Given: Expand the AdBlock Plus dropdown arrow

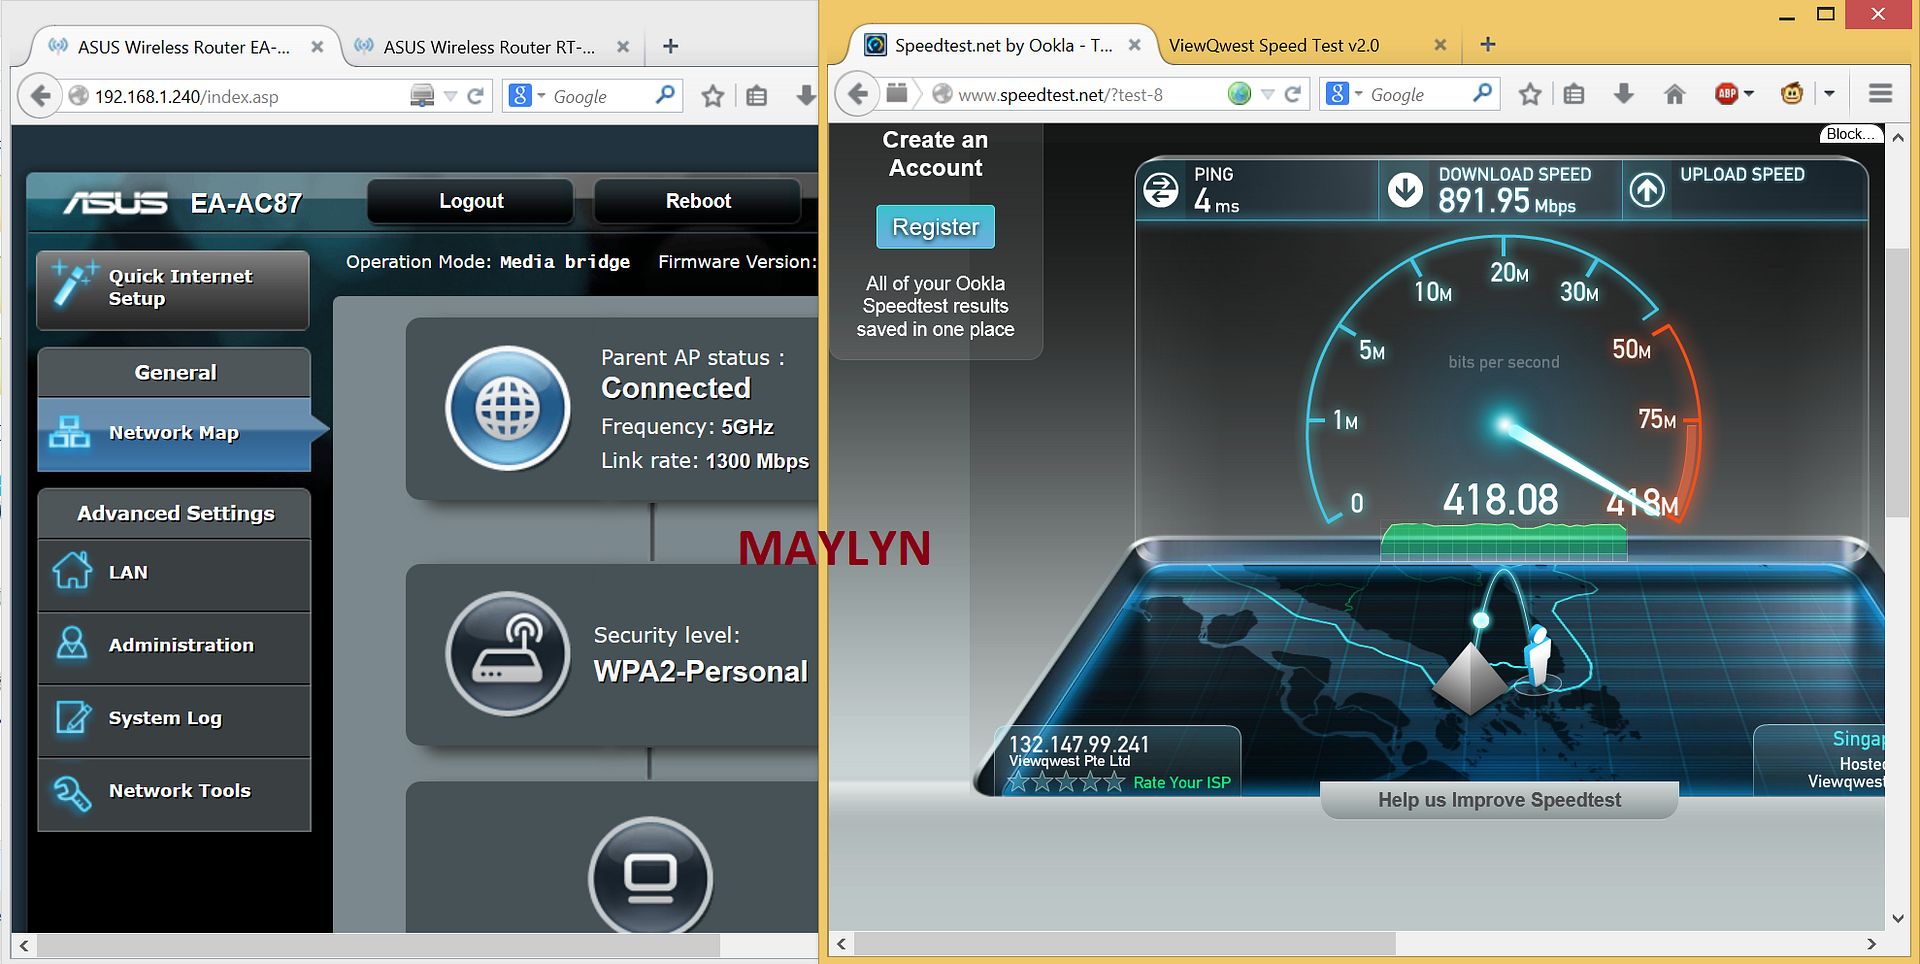Looking at the screenshot, I should (x=1749, y=94).
